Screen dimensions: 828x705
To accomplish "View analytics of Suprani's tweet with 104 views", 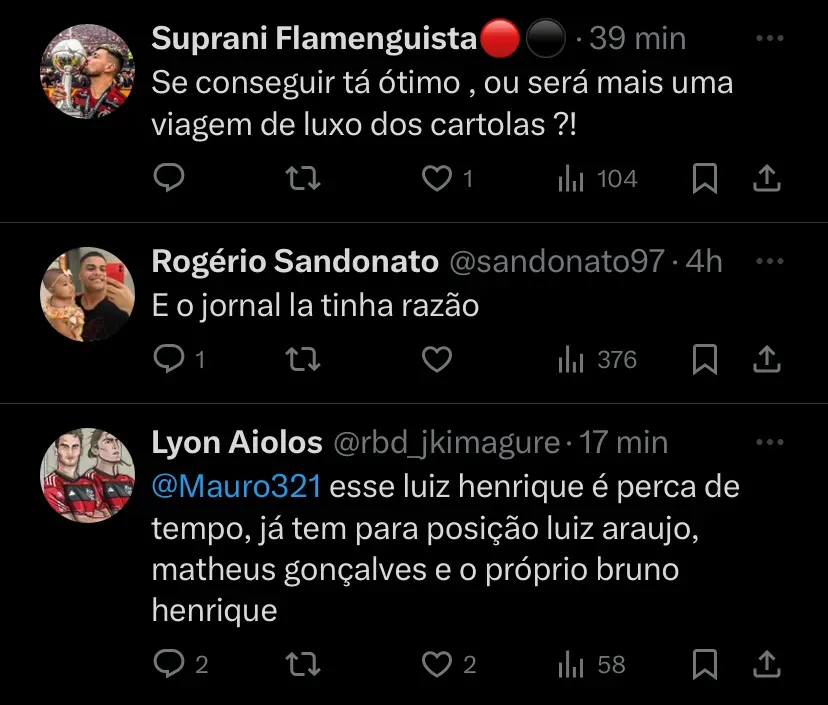I will (597, 179).
